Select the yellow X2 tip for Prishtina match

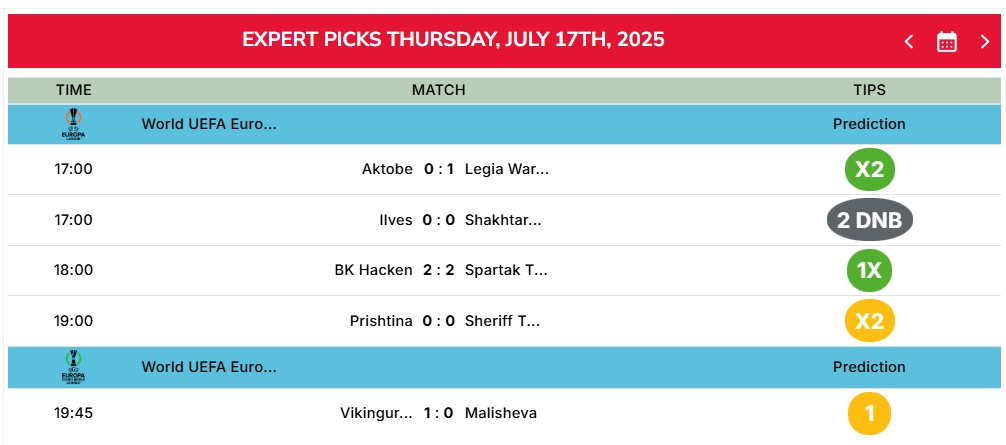point(869,321)
